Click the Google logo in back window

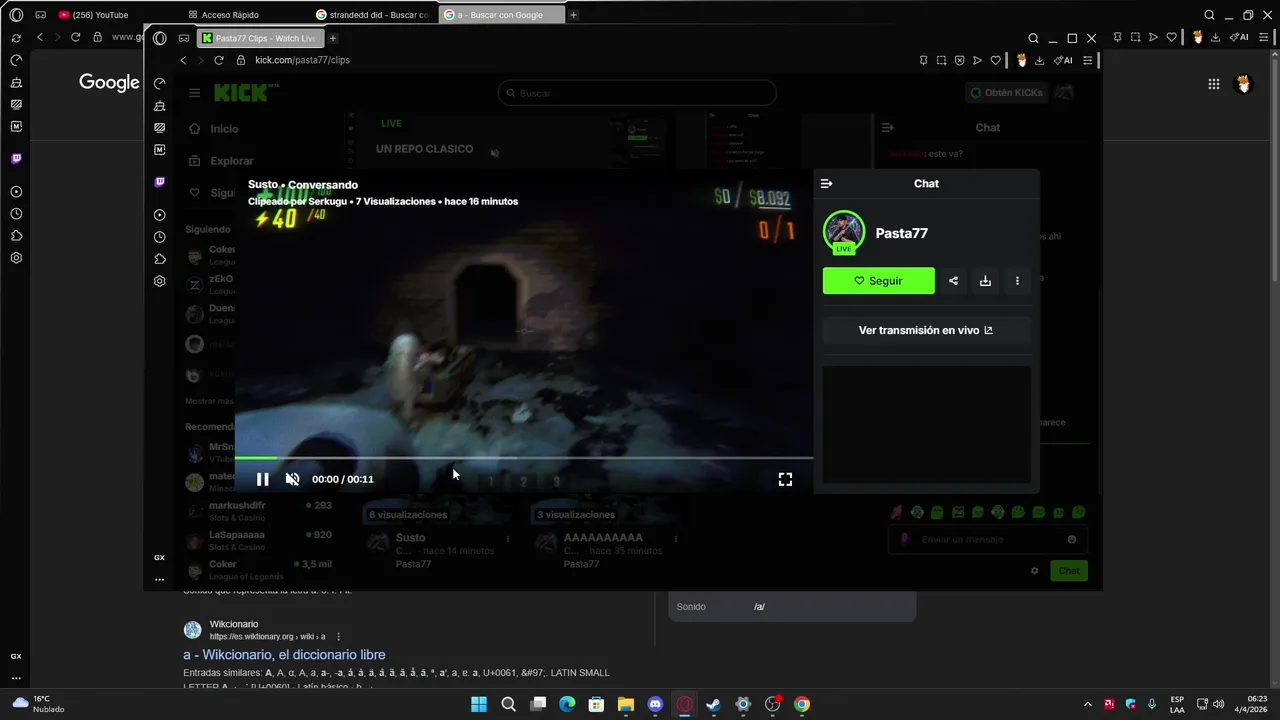tap(109, 83)
